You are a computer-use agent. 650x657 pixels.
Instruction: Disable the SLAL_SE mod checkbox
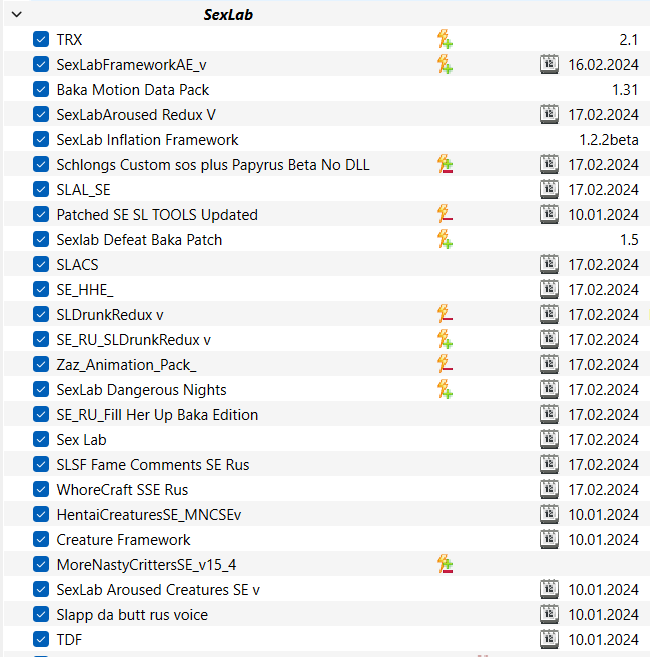click(x=41, y=189)
